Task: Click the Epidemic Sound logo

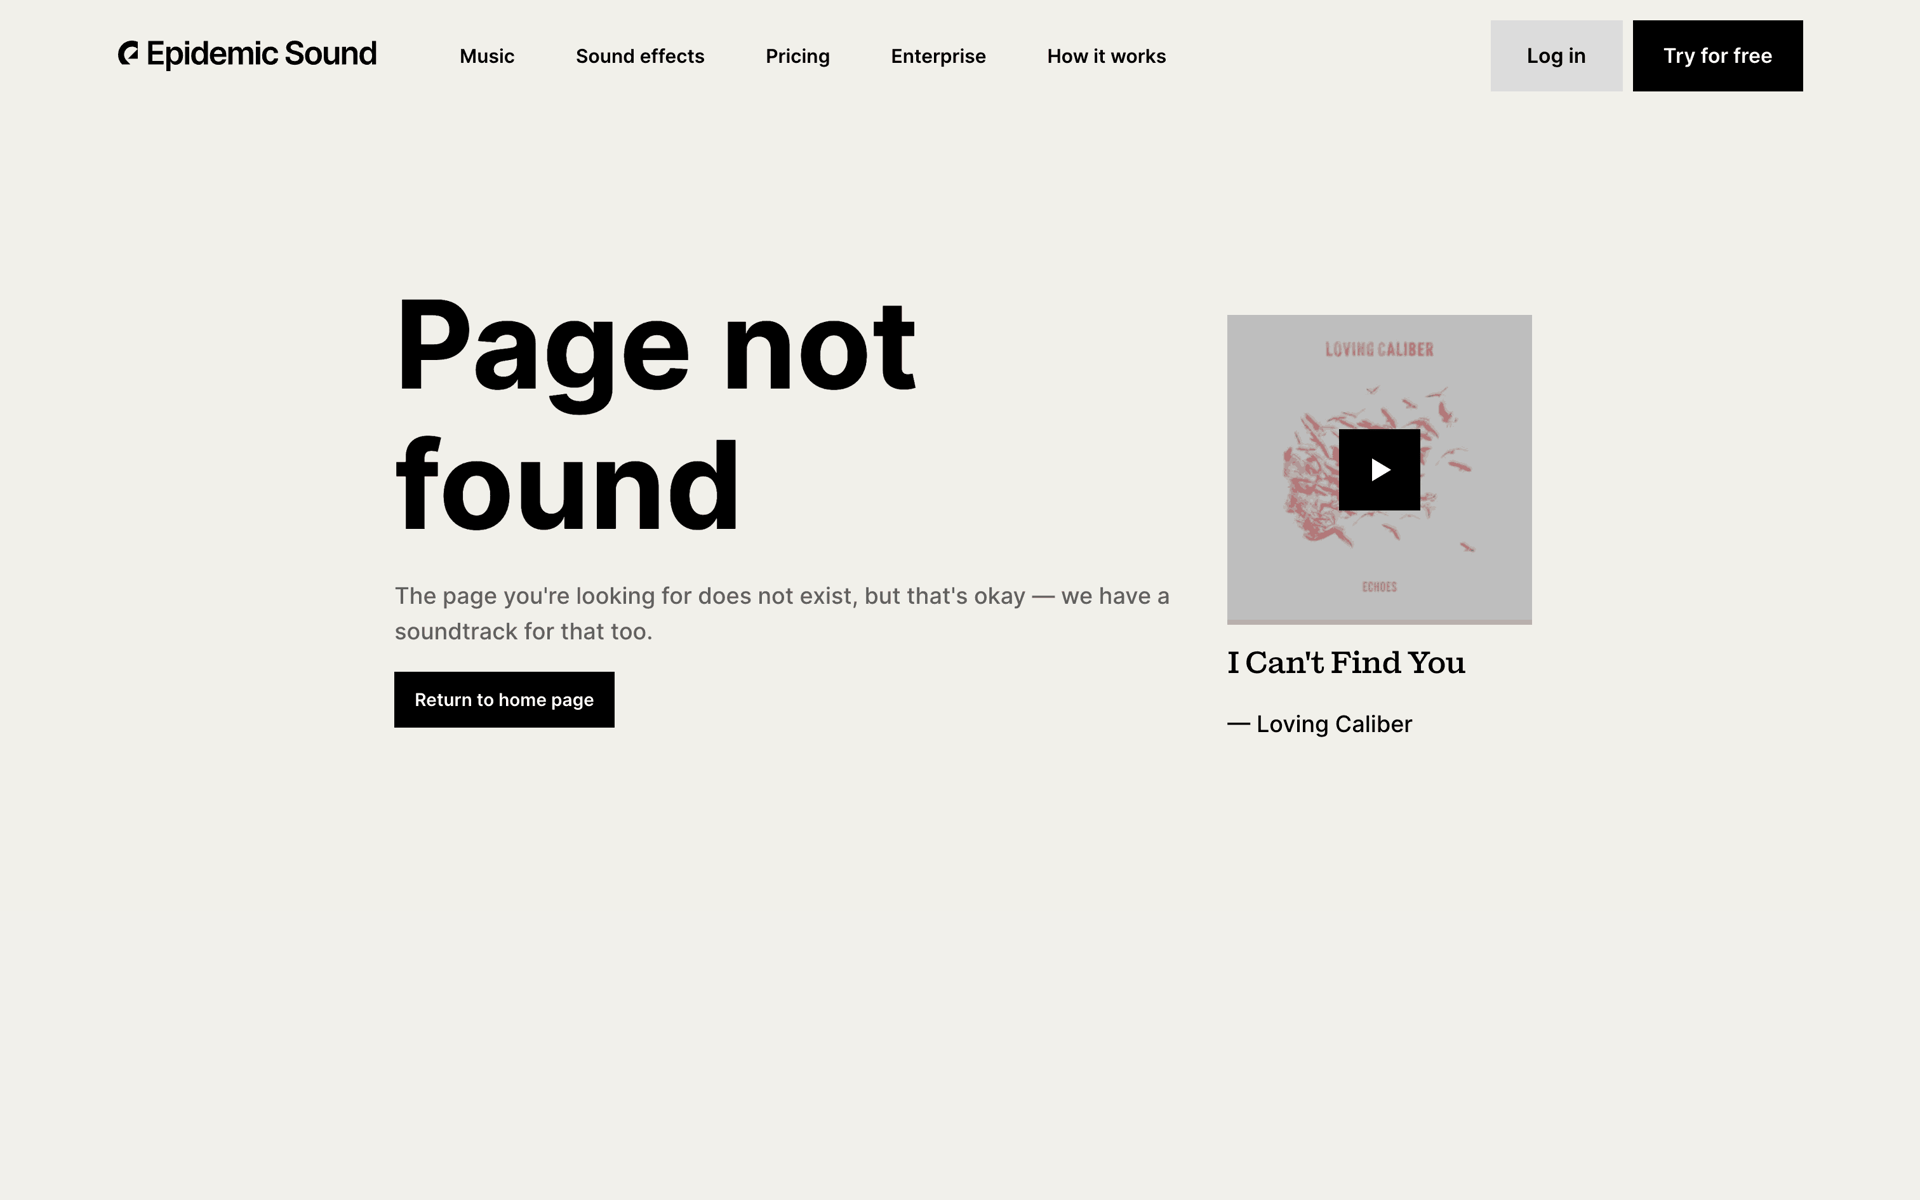Action: click(x=247, y=54)
